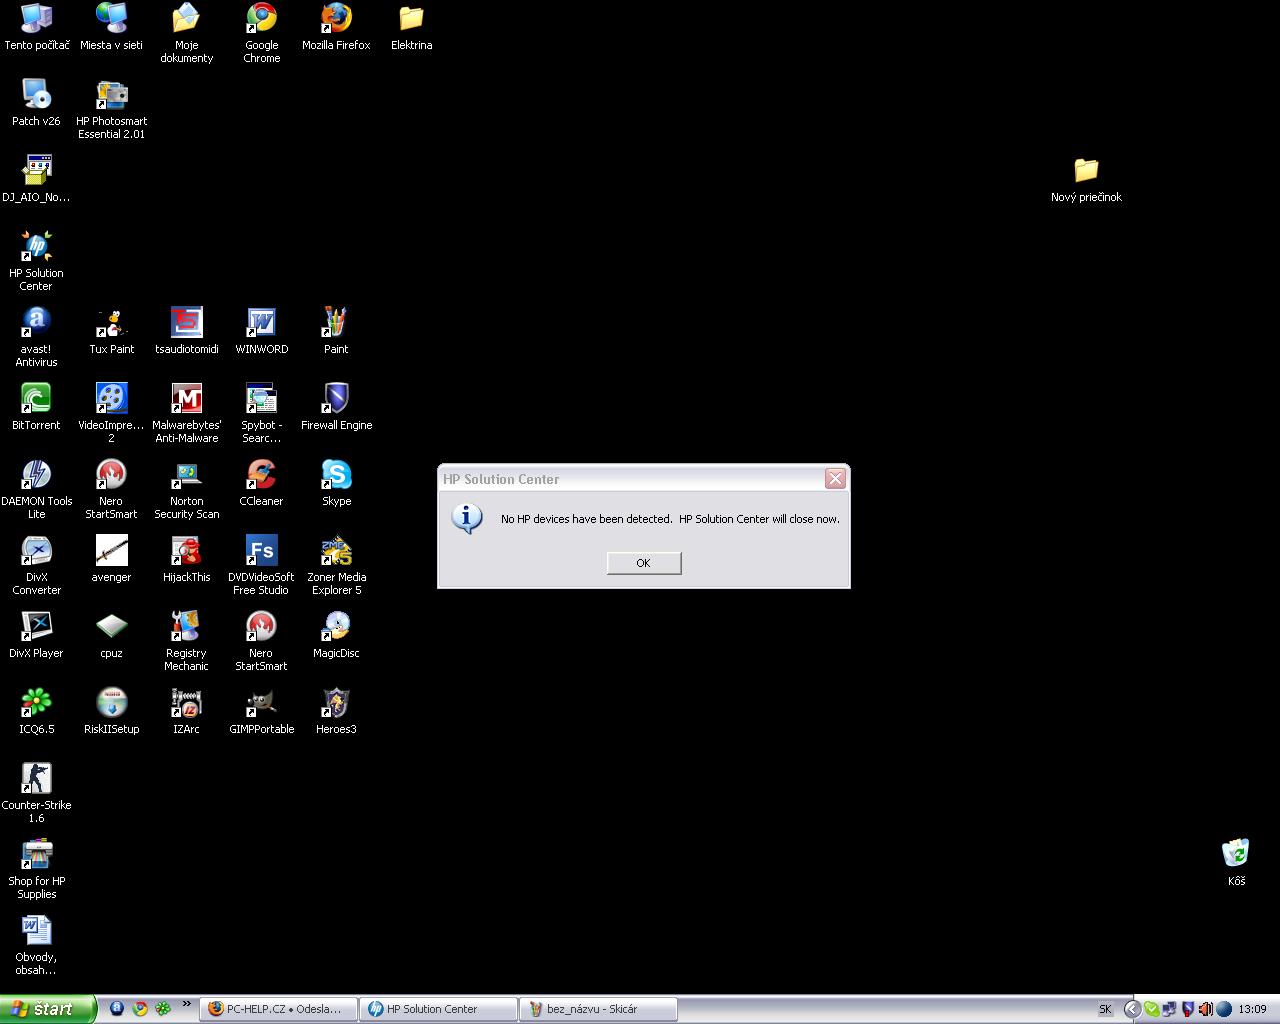Select the Heroes3 desktop shortcut
Screen dimensions: 1280x1024
click(336, 711)
